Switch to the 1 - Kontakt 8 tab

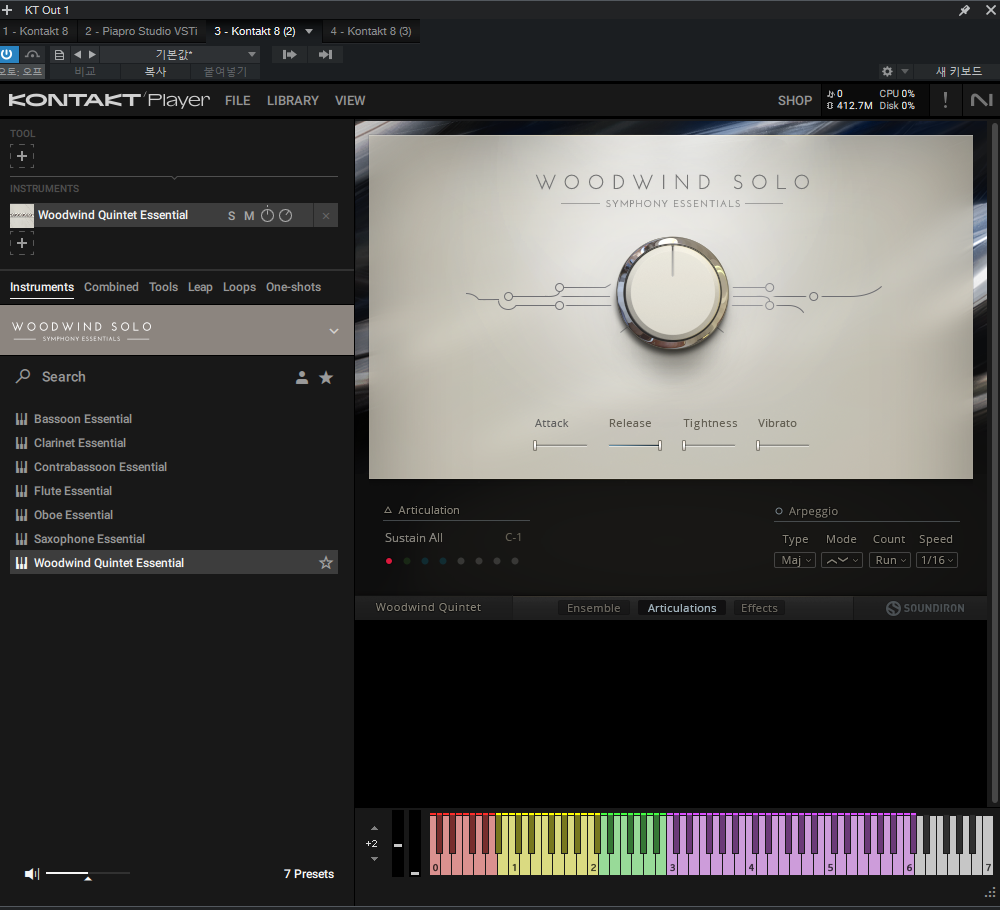pos(35,31)
